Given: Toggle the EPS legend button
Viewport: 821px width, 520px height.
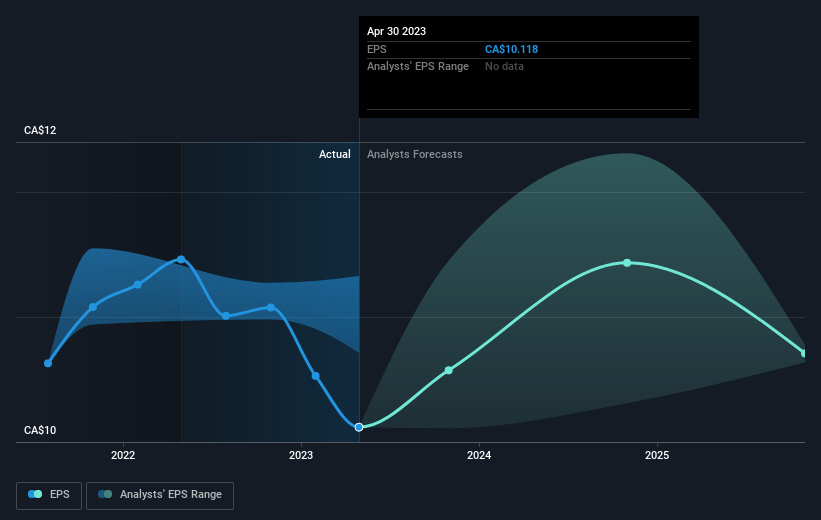Looking at the screenshot, I should point(49,495).
